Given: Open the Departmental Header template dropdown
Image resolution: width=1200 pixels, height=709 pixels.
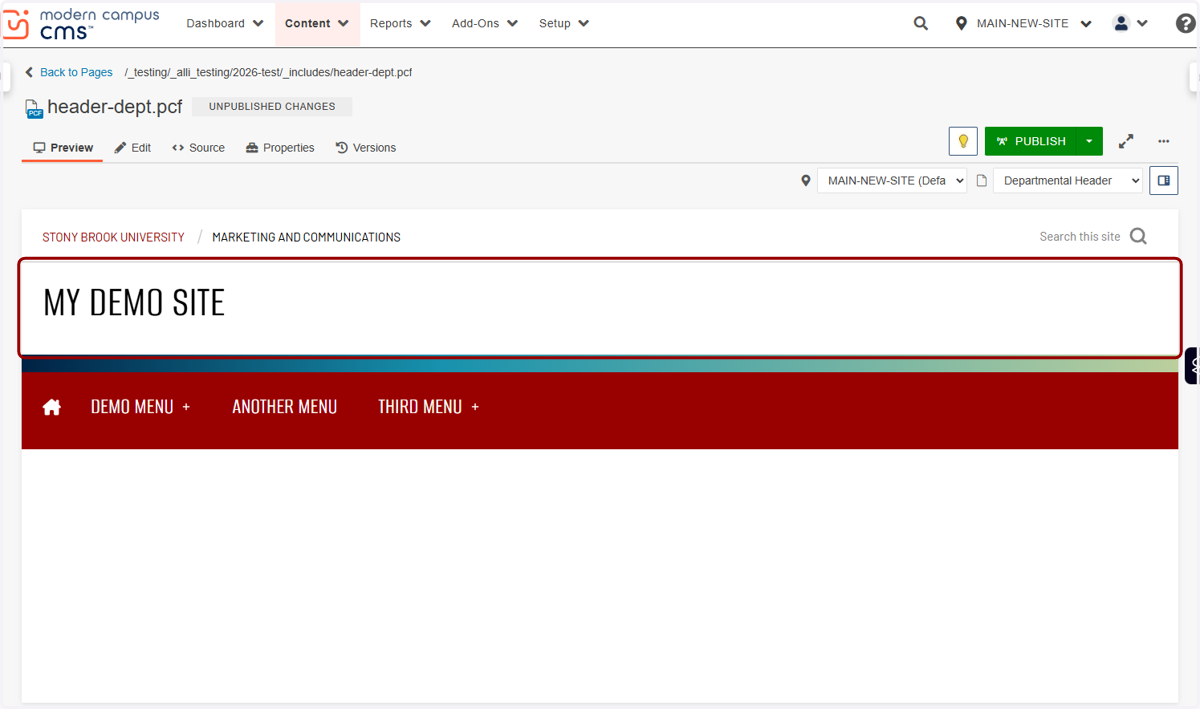Looking at the screenshot, I should tap(1068, 181).
